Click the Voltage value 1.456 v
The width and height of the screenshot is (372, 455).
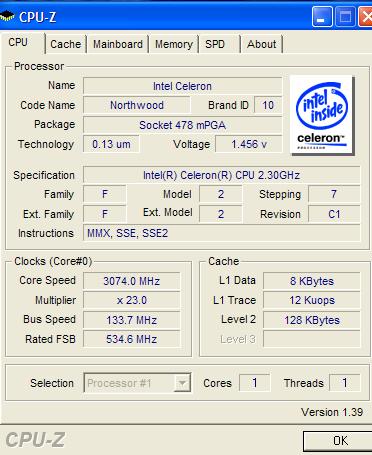[x=249, y=144]
